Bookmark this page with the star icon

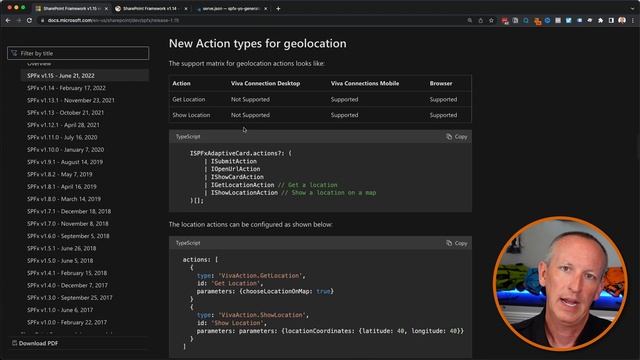point(491,20)
